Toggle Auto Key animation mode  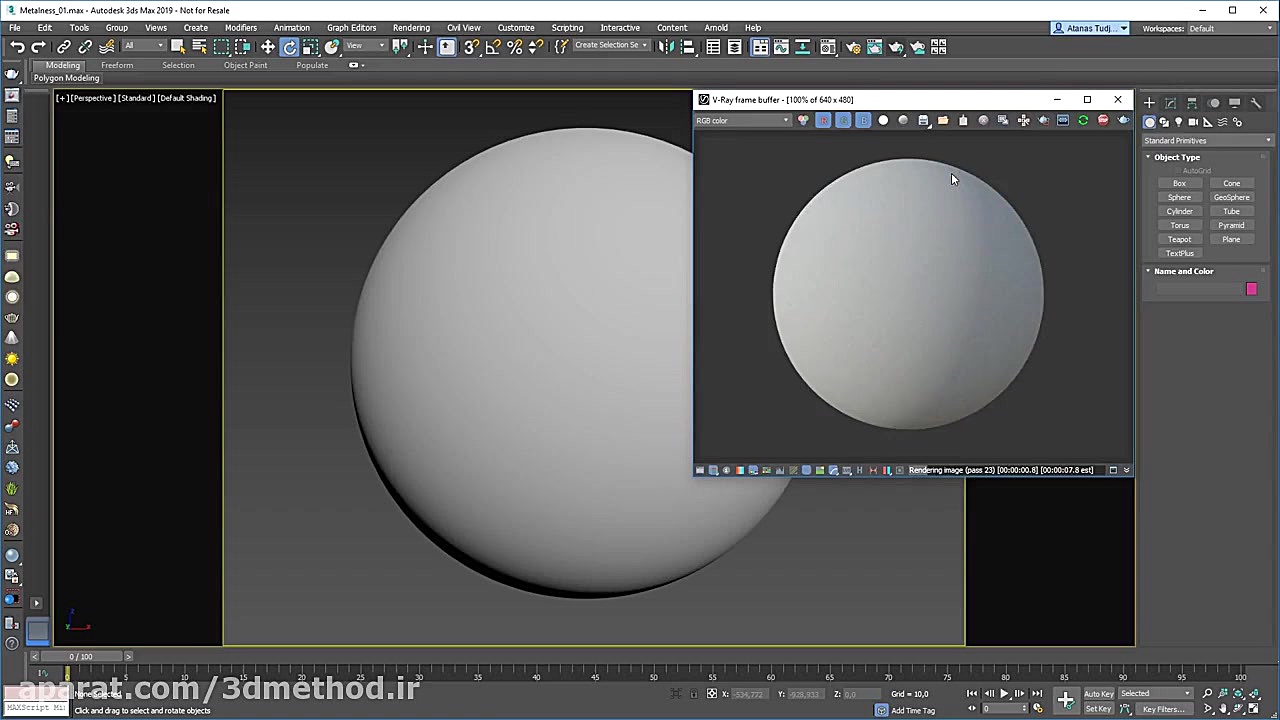pos(1098,693)
